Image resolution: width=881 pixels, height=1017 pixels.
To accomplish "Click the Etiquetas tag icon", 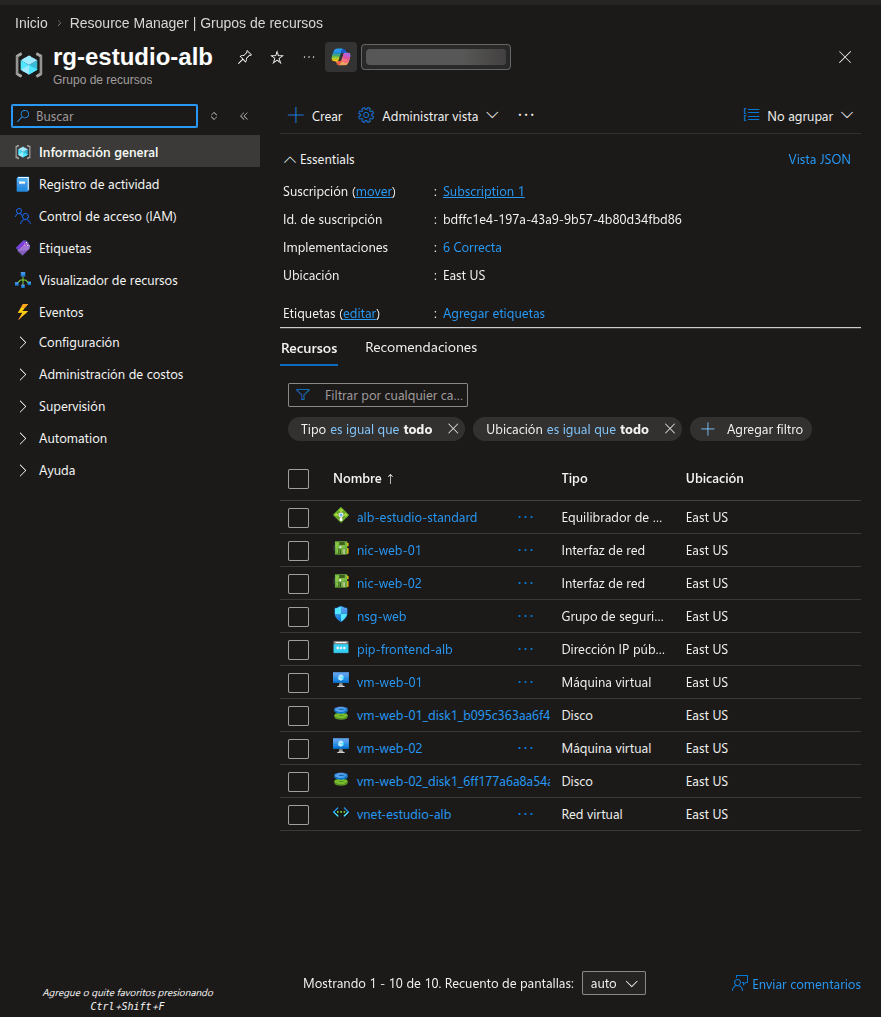I will [x=23, y=248].
